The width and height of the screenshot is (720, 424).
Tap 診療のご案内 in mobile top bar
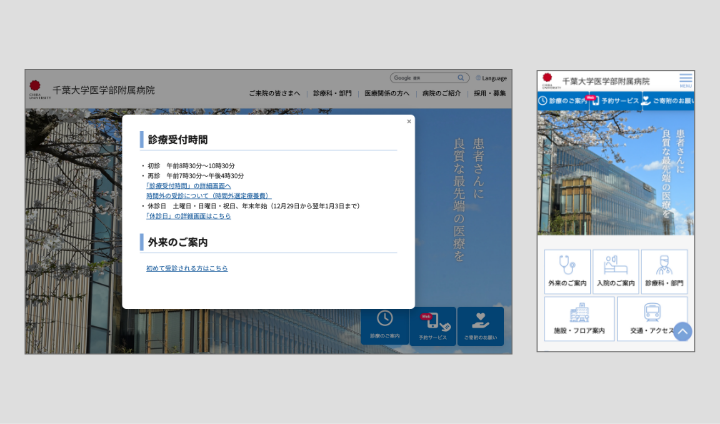coord(562,101)
